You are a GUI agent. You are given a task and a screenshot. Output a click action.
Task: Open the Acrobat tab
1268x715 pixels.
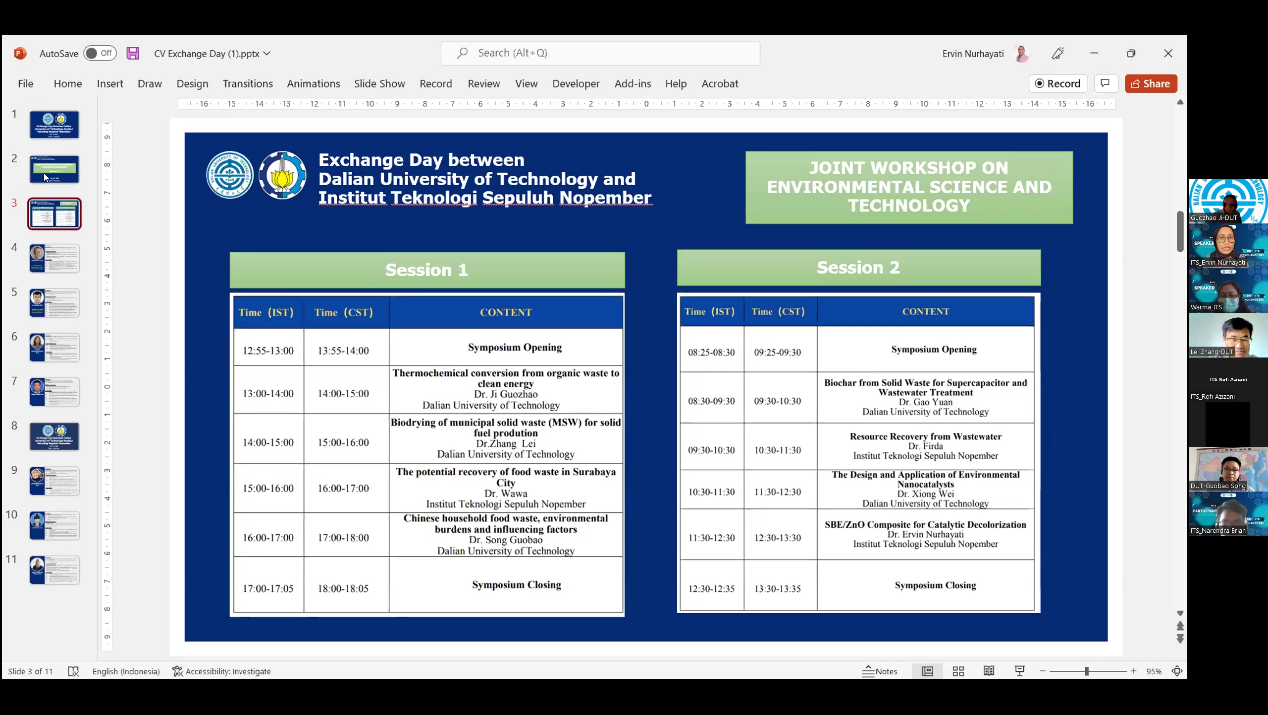click(720, 84)
